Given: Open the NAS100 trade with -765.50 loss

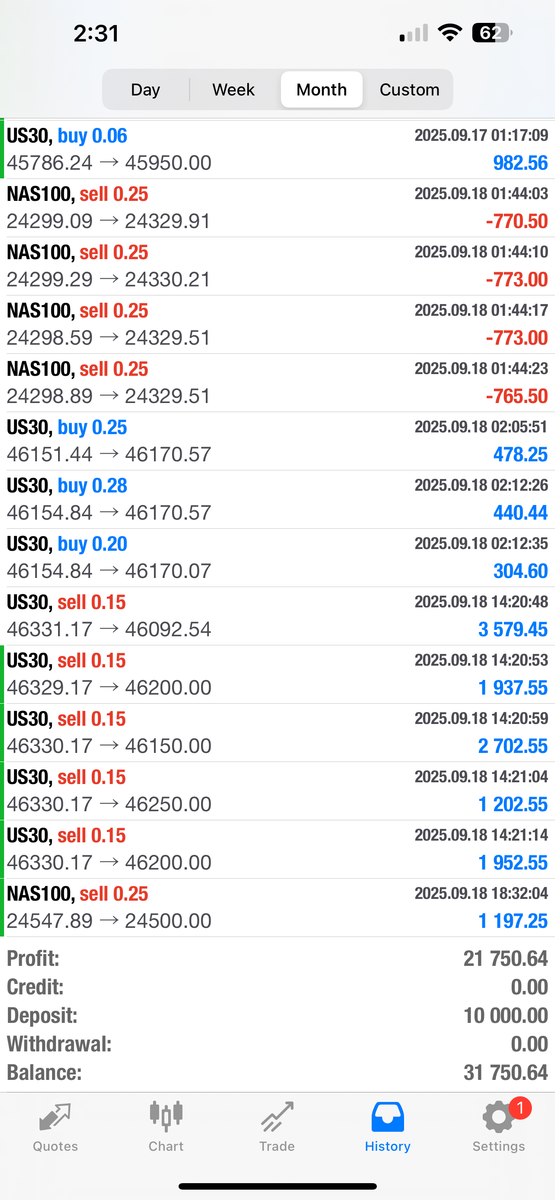Looking at the screenshot, I should [277, 382].
